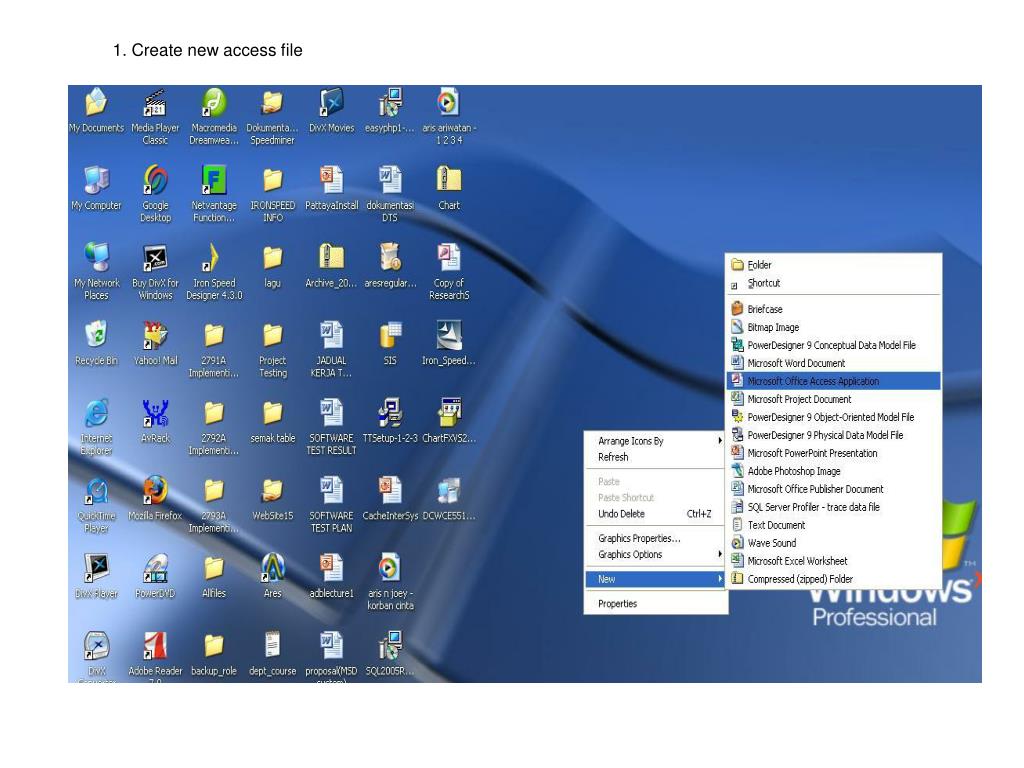Choose Bitmap Image in New submenu
Screen dimensions: 1024x768
click(x=834, y=327)
